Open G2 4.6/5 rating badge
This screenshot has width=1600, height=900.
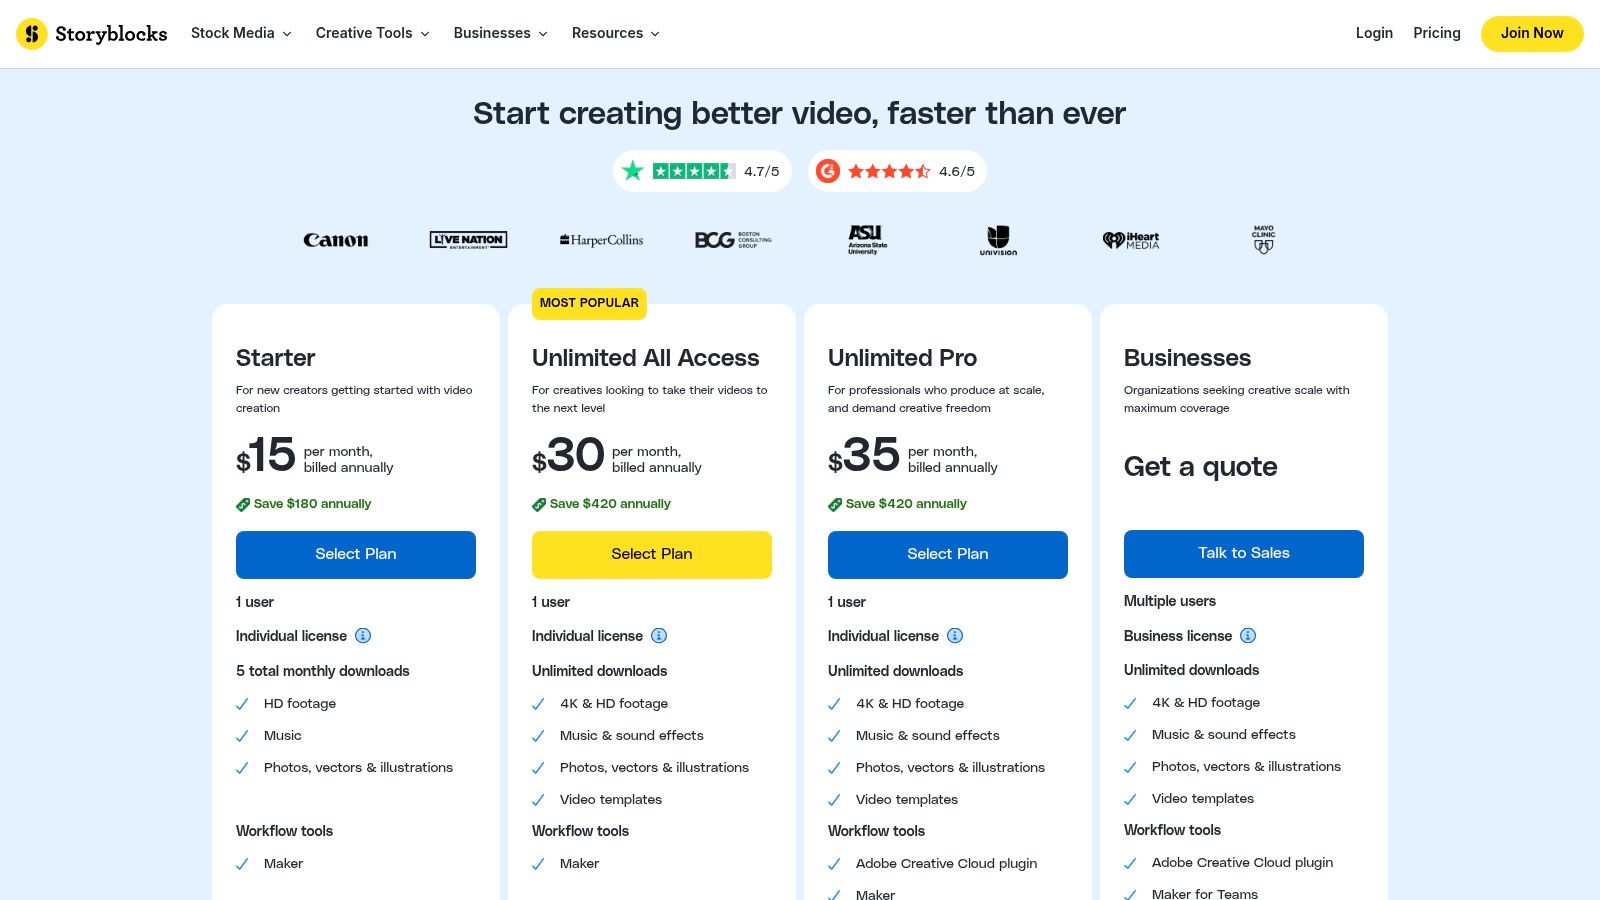897,171
